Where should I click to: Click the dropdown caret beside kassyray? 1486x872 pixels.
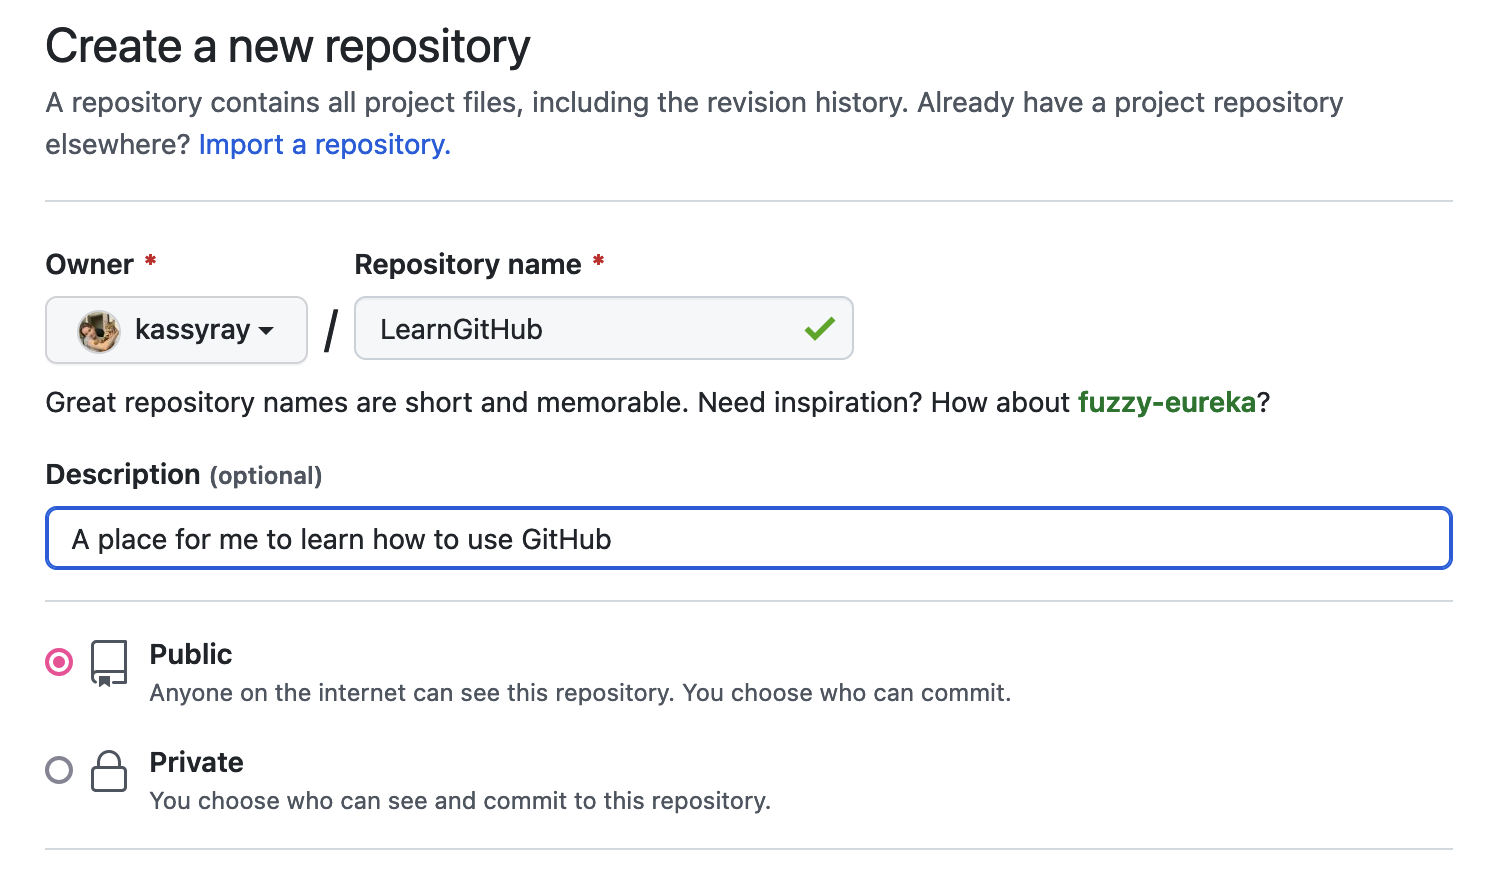coord(265,332)
